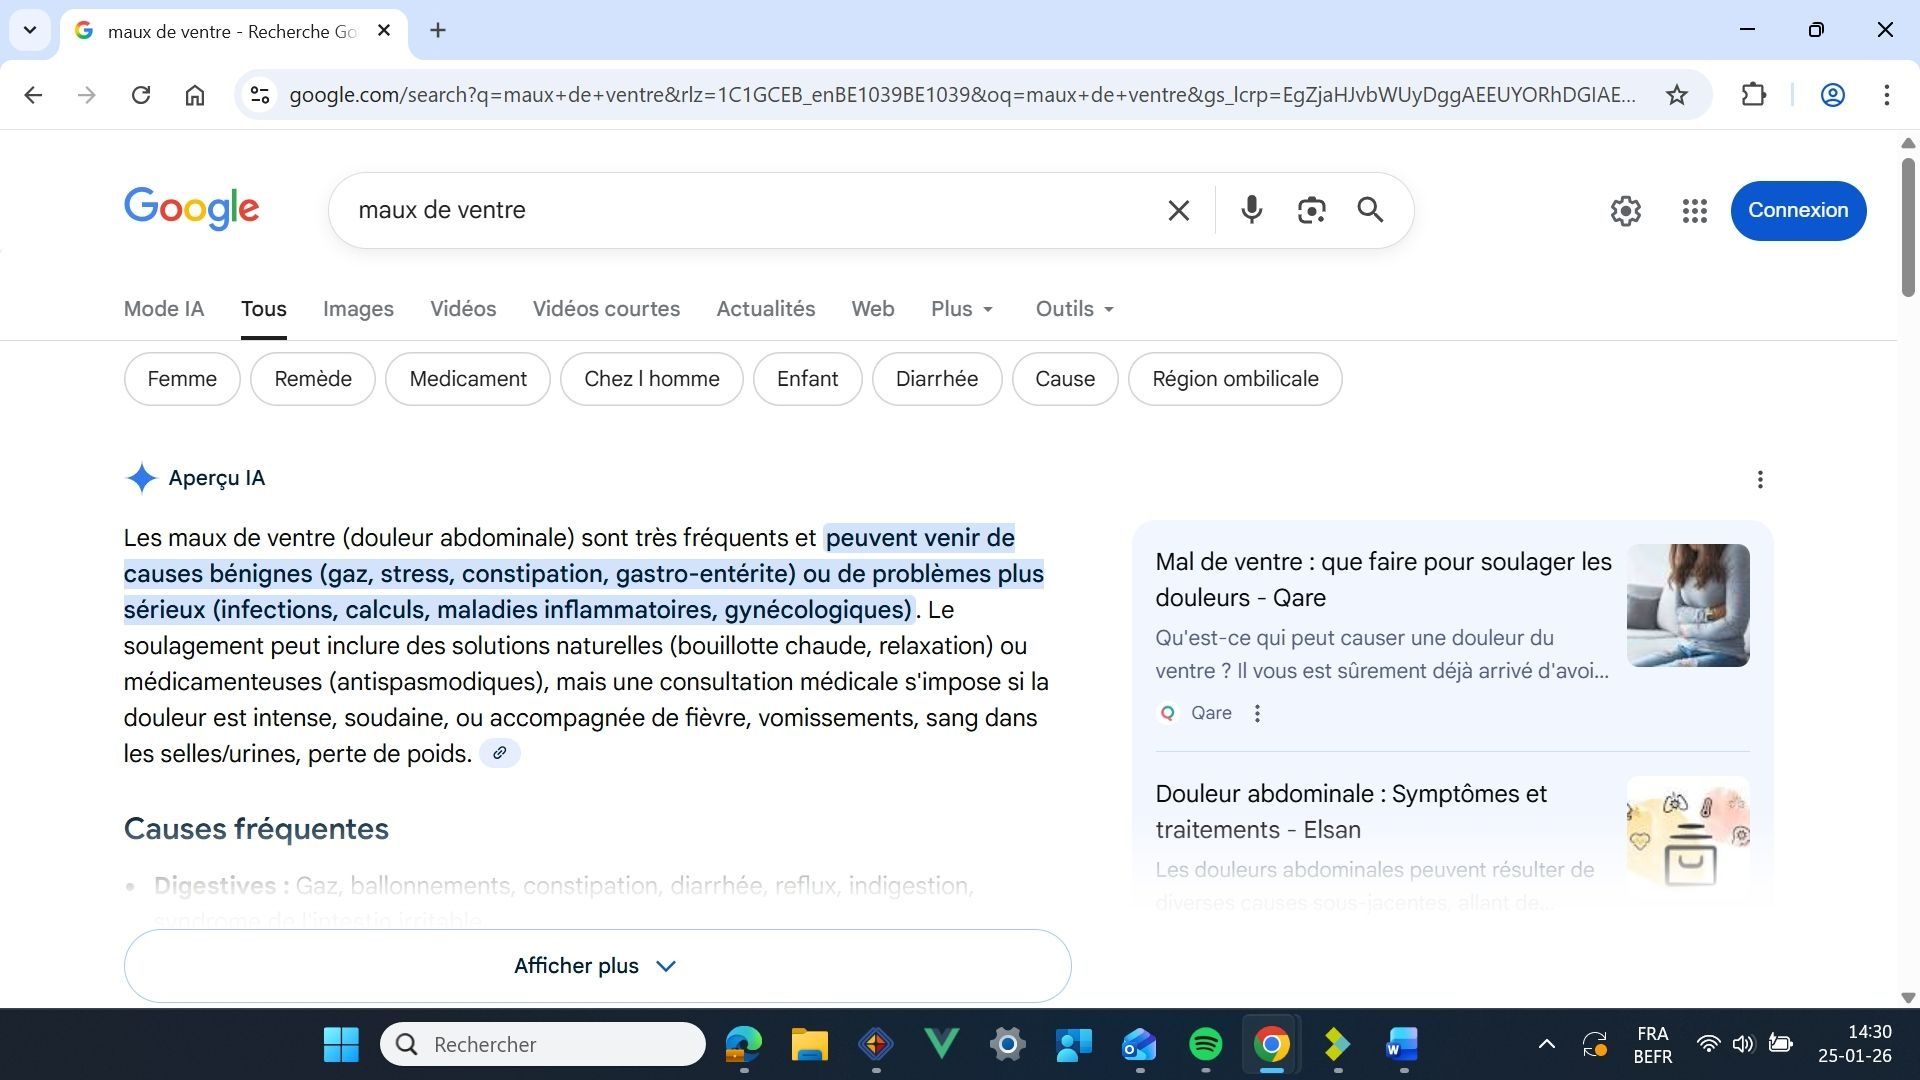
Task: Launch Spotify from the taskbar
Action: point(1205,1044)
